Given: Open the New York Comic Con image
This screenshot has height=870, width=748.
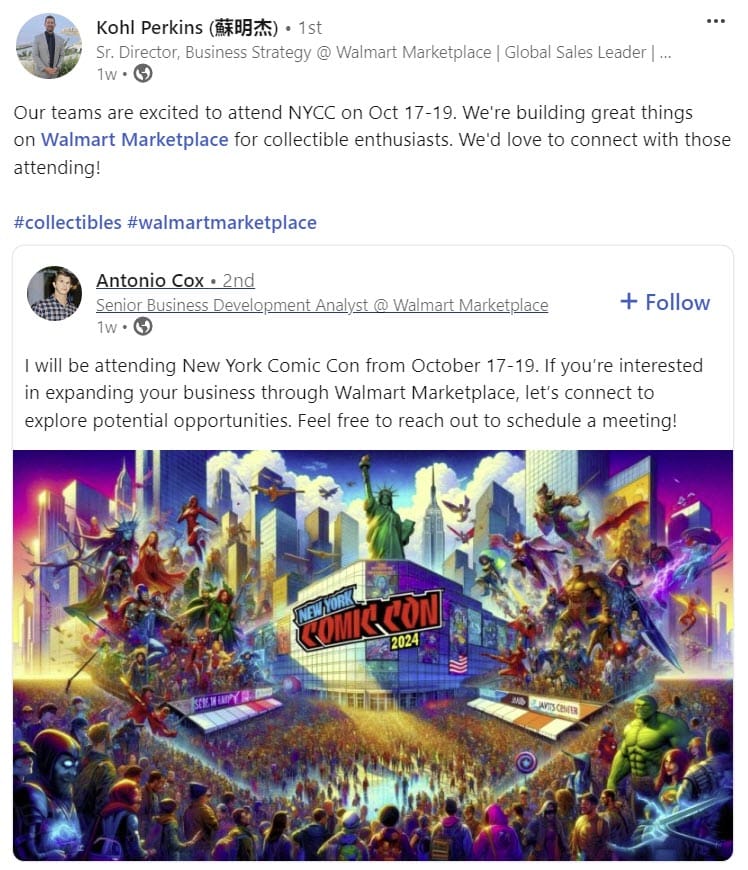Looking at the screenshot, I should pyautogui.click(x=373, y=655).
